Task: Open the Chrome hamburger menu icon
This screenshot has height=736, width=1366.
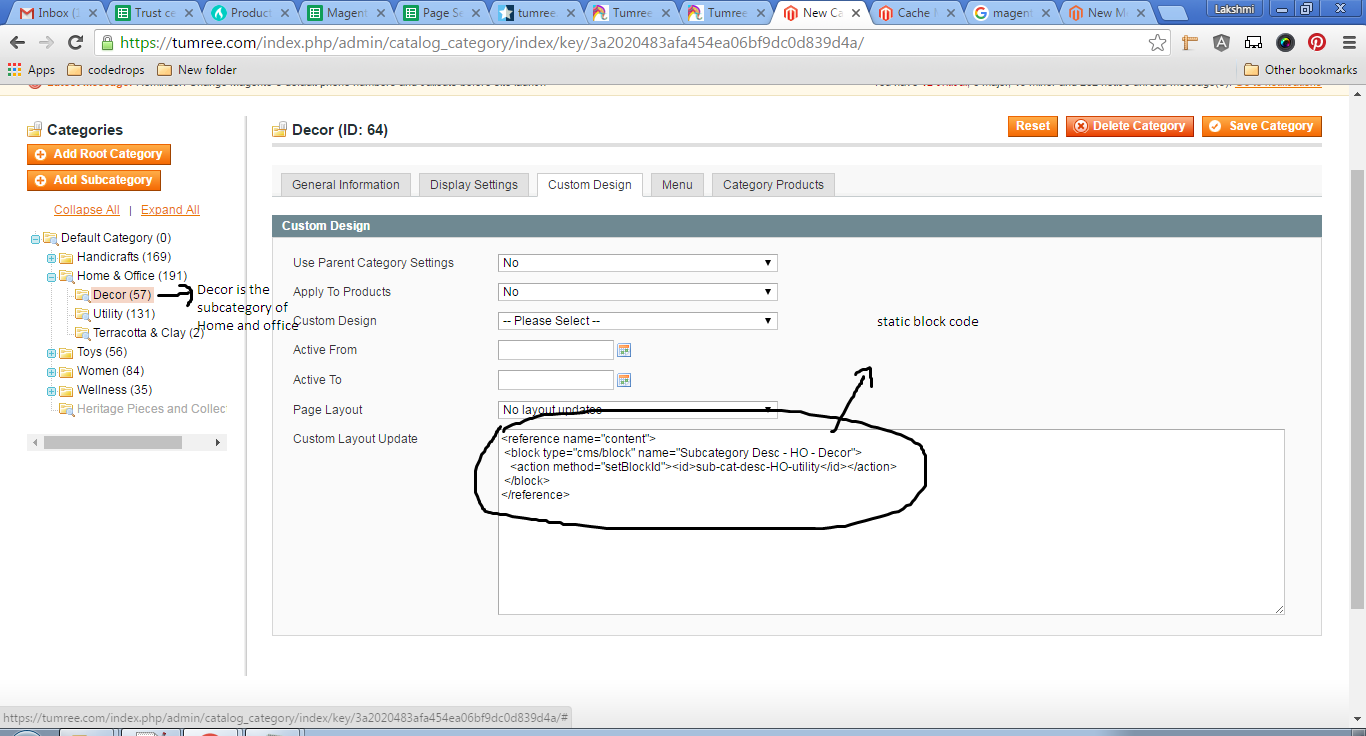Action: click(1349, 42)
